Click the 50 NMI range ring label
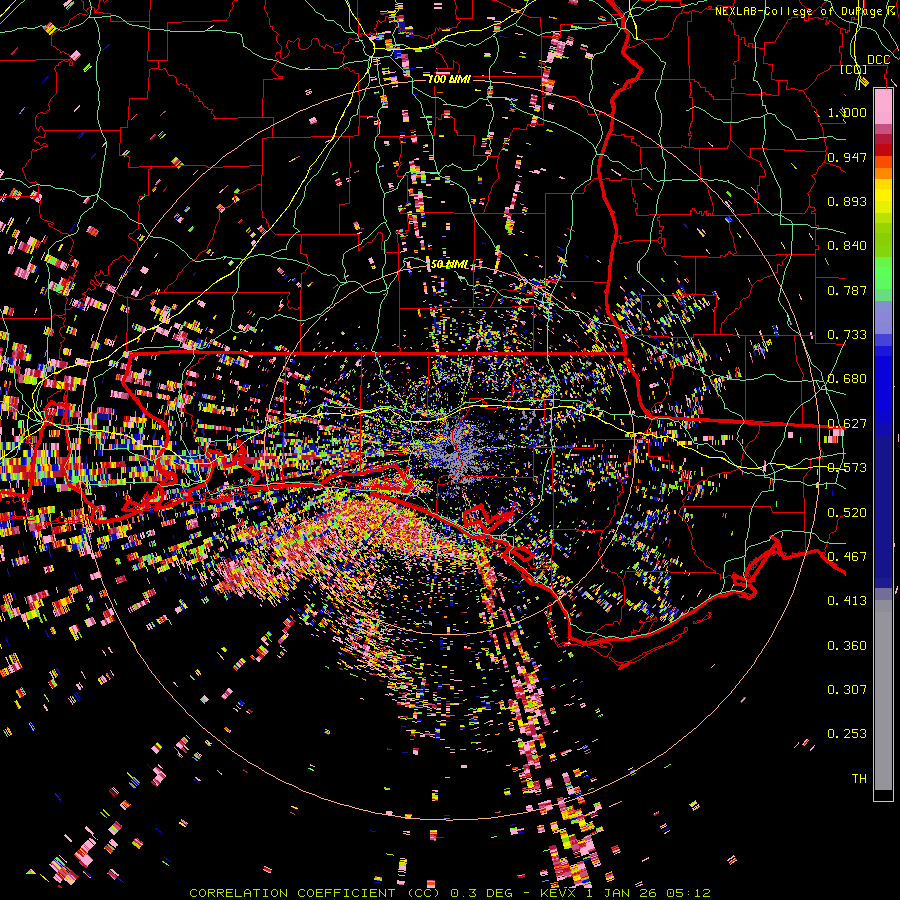900x900 pixels. 449,265
